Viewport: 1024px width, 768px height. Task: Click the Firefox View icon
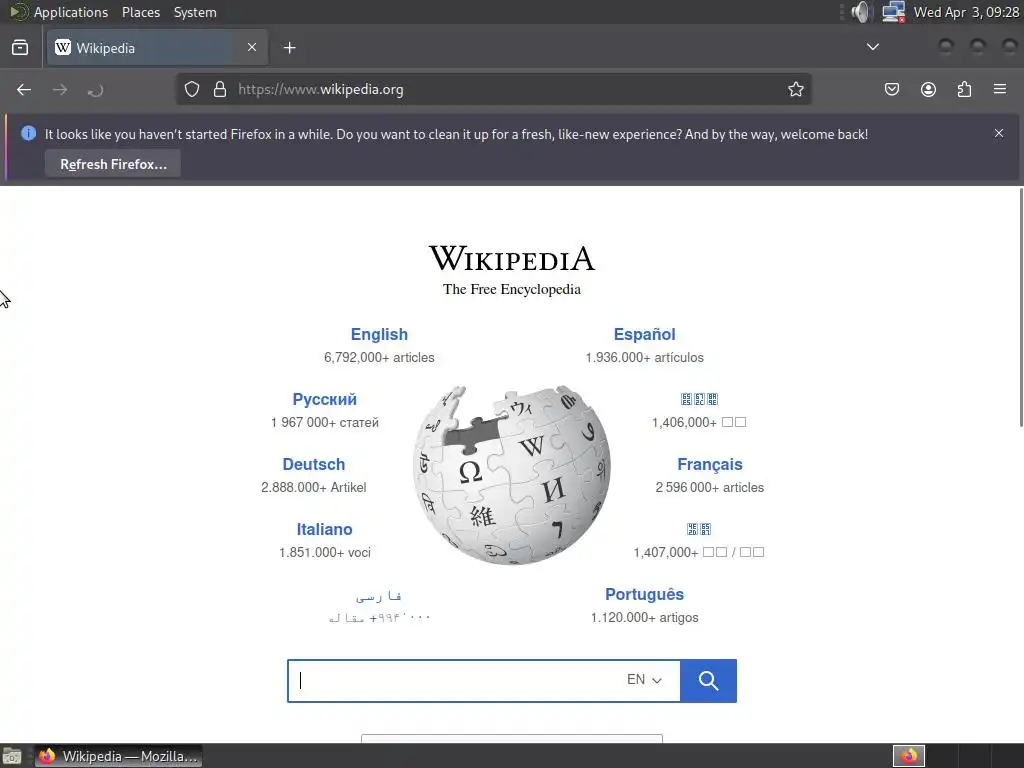20,48
